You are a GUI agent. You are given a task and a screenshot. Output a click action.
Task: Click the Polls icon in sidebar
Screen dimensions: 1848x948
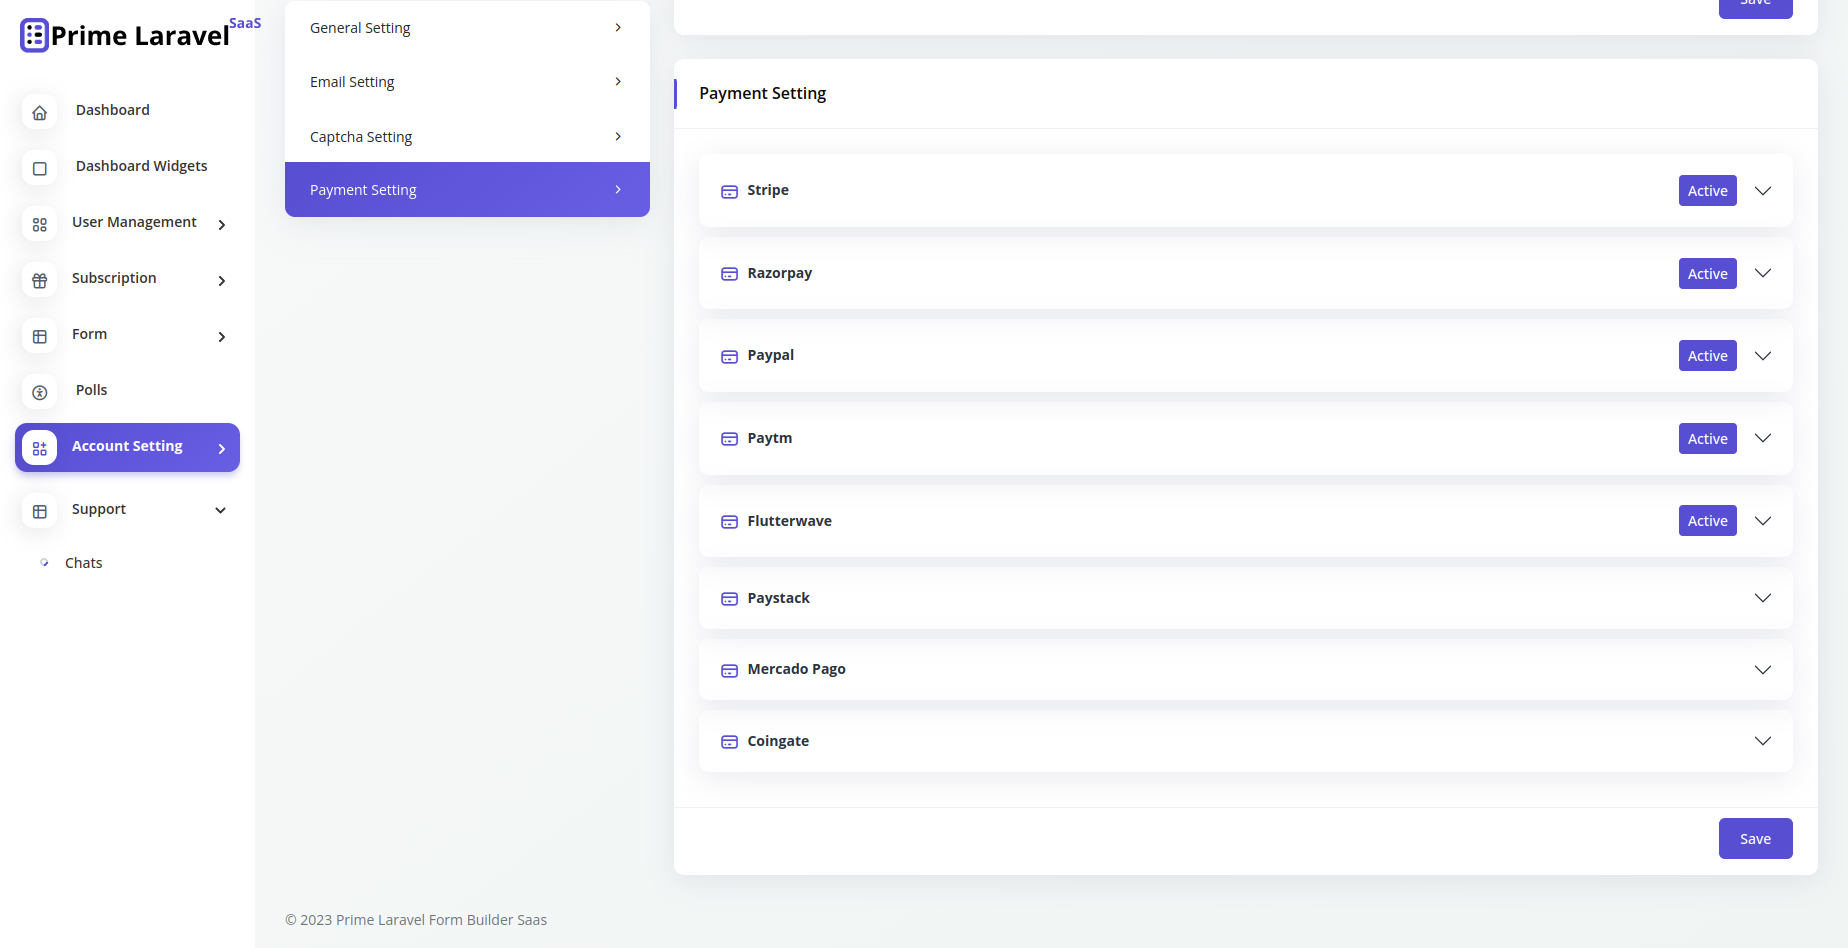coord(39,392)
